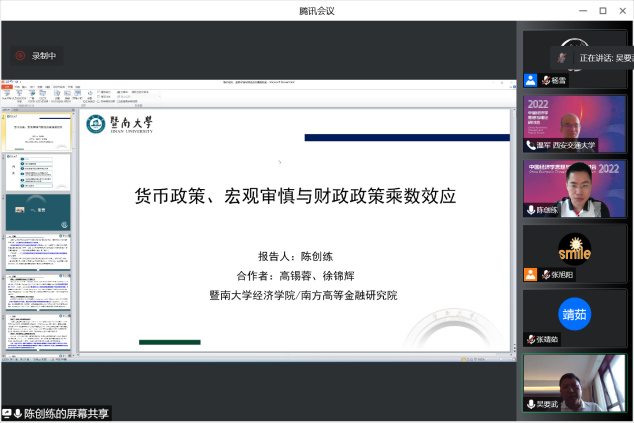Screen dimensions: 634x423
Task: Click the orange host icon beside 张旭阳
Action: pyautogui.click(x=531, y=274)
